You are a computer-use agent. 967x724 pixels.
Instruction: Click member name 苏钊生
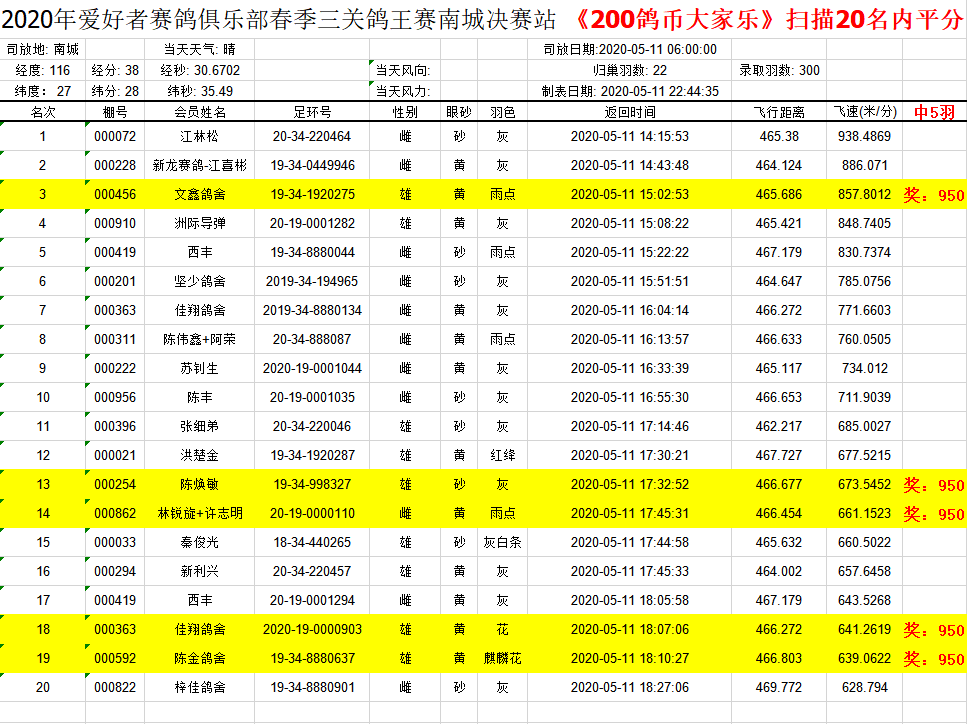click(x=199, y=368)
